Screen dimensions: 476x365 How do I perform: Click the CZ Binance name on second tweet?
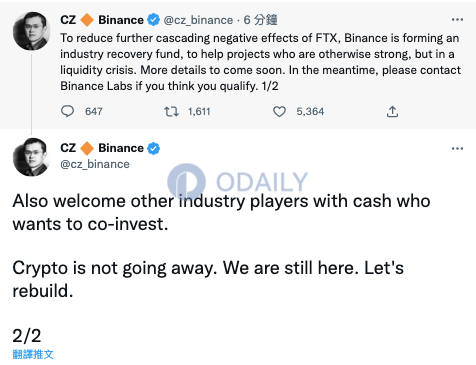pos(102,148)
